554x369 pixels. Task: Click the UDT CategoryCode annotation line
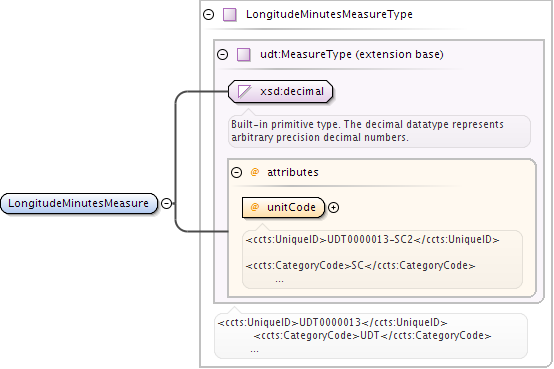pyautogui.click(x=372, y=335)
